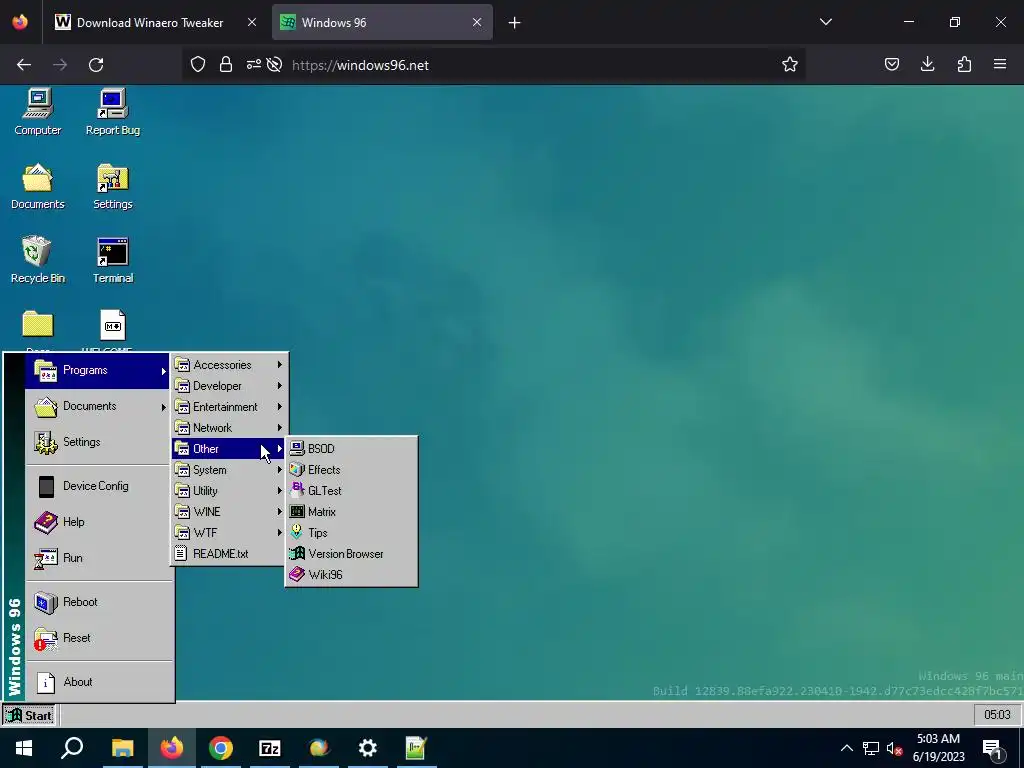
Task: Expand the Developer submenu
Action: pos(229,386)
